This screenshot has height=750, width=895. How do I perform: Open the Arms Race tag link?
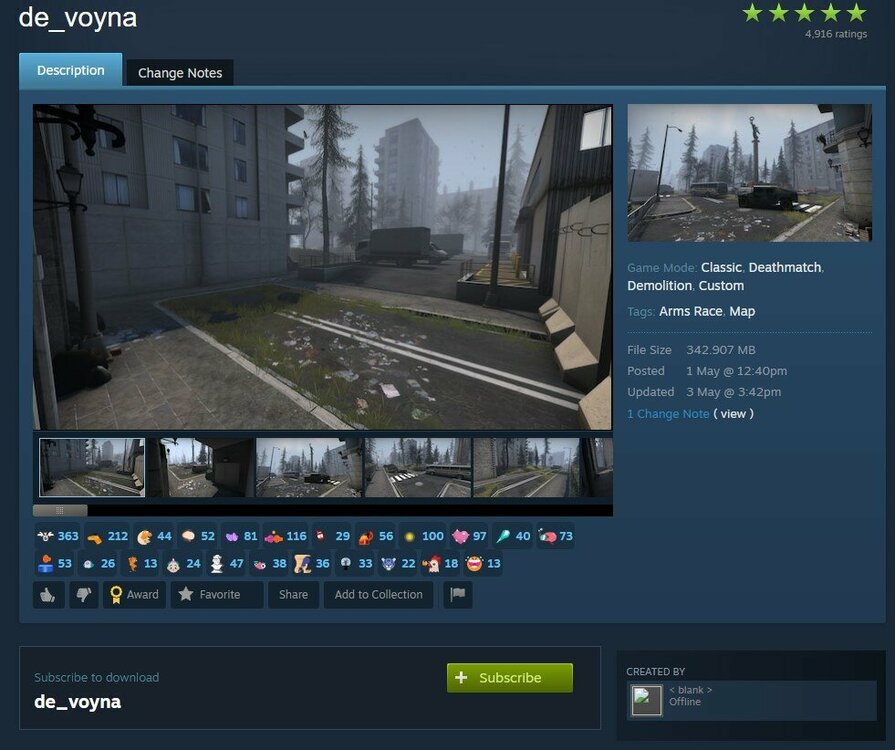point(690,311)
